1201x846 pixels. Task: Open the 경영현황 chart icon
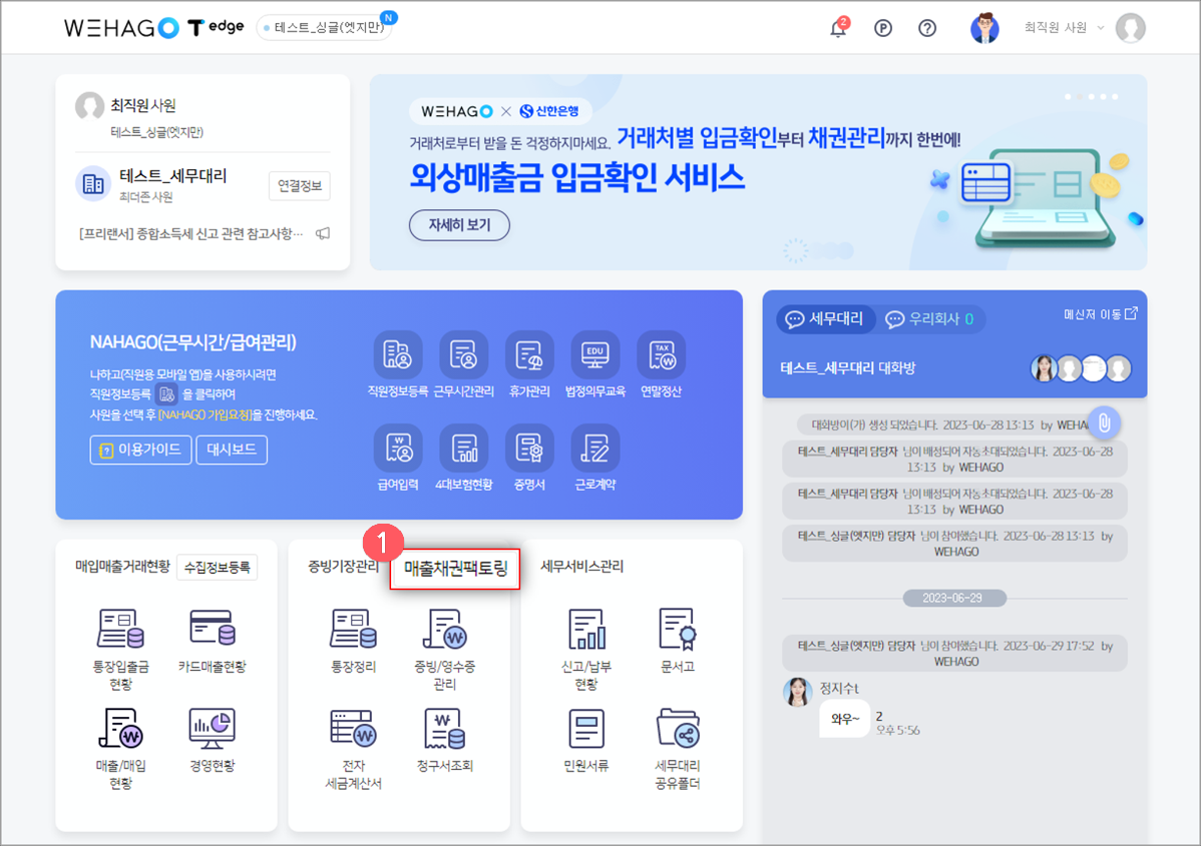(x=212, y=728)
